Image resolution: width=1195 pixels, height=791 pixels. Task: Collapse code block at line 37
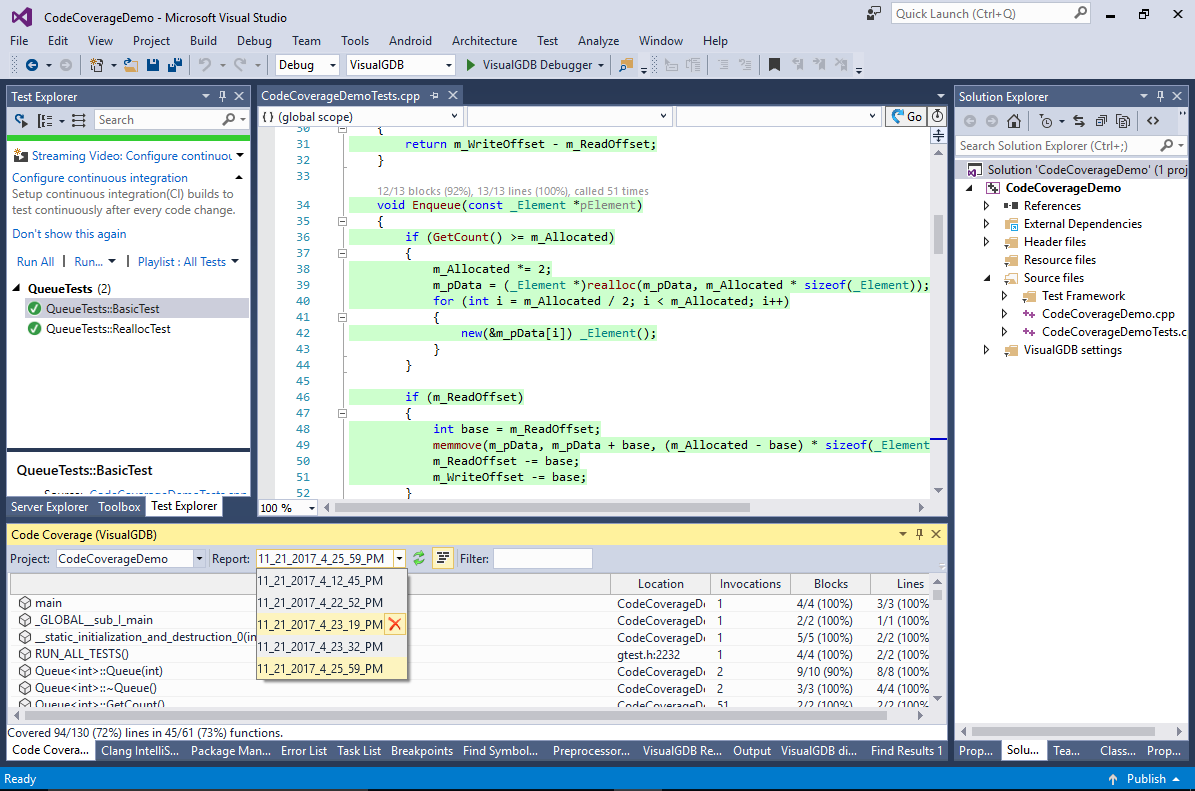[342, 253]
